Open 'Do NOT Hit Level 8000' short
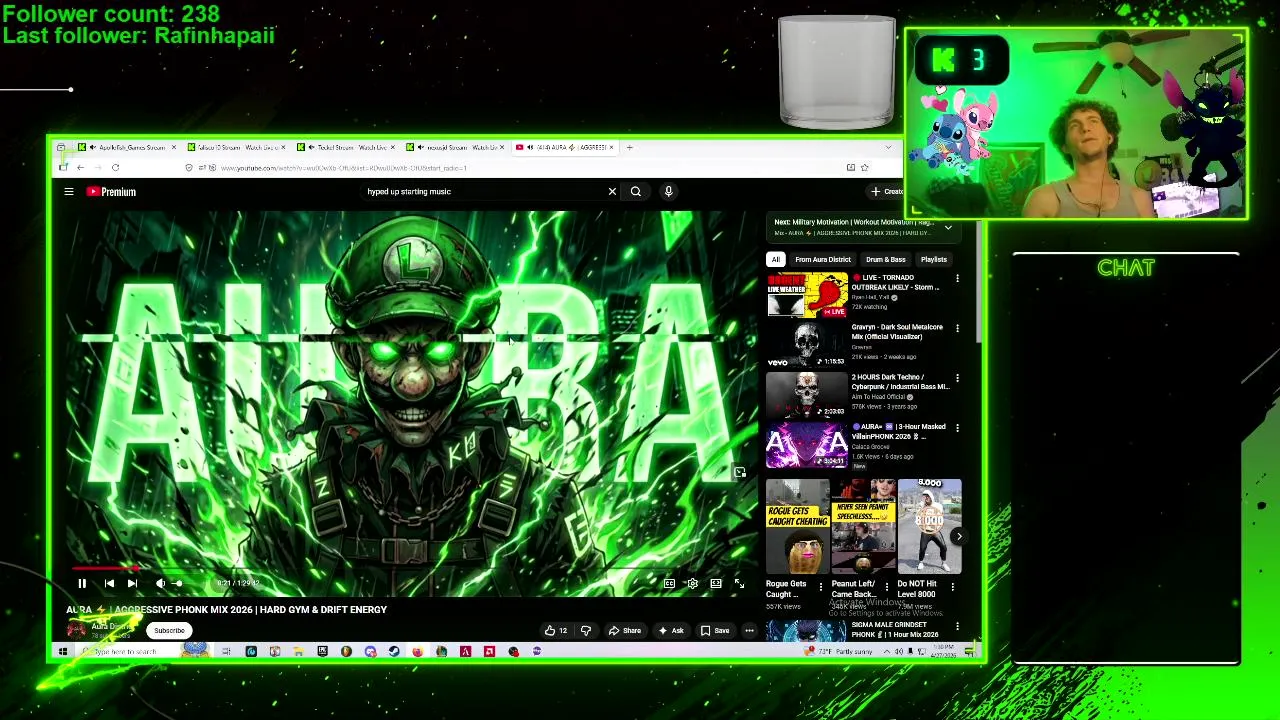Screen dimensions: 1280x720 (929, 527)
